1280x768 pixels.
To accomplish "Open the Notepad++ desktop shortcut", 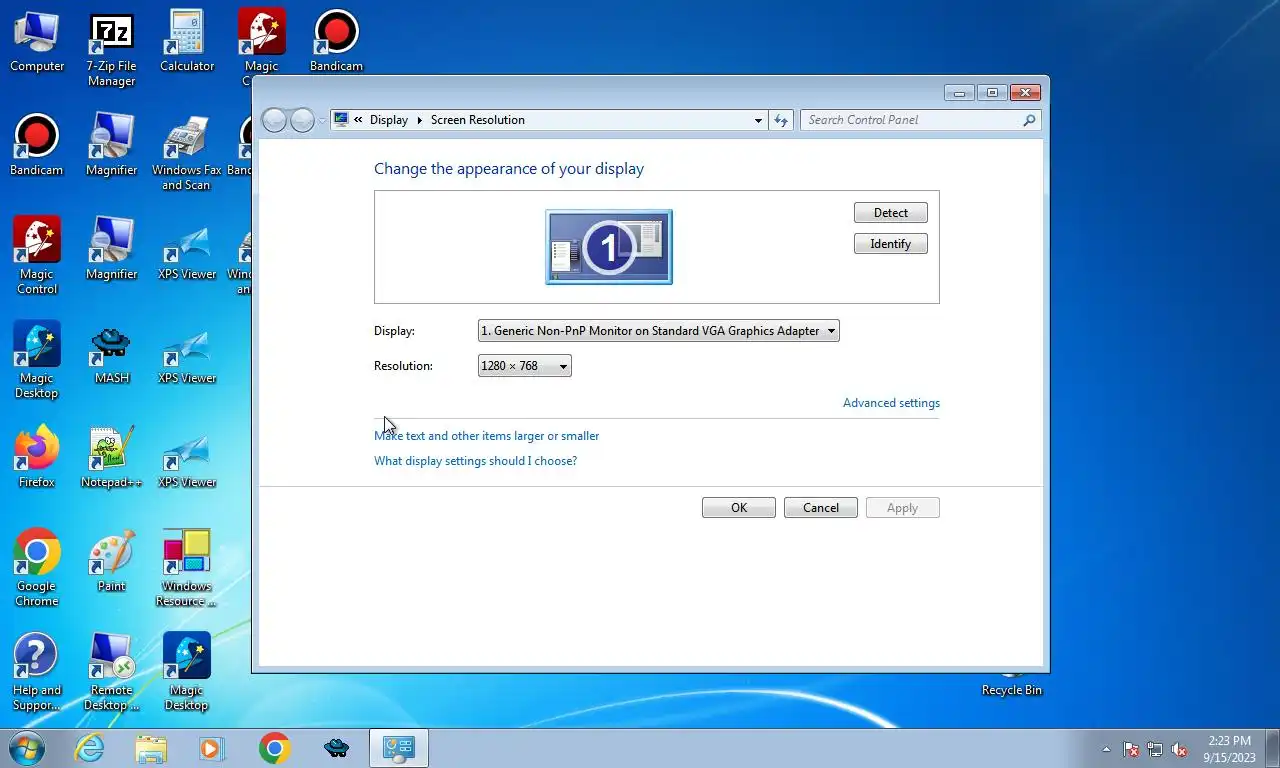I will pyautogui.click(x=111, y=458).
